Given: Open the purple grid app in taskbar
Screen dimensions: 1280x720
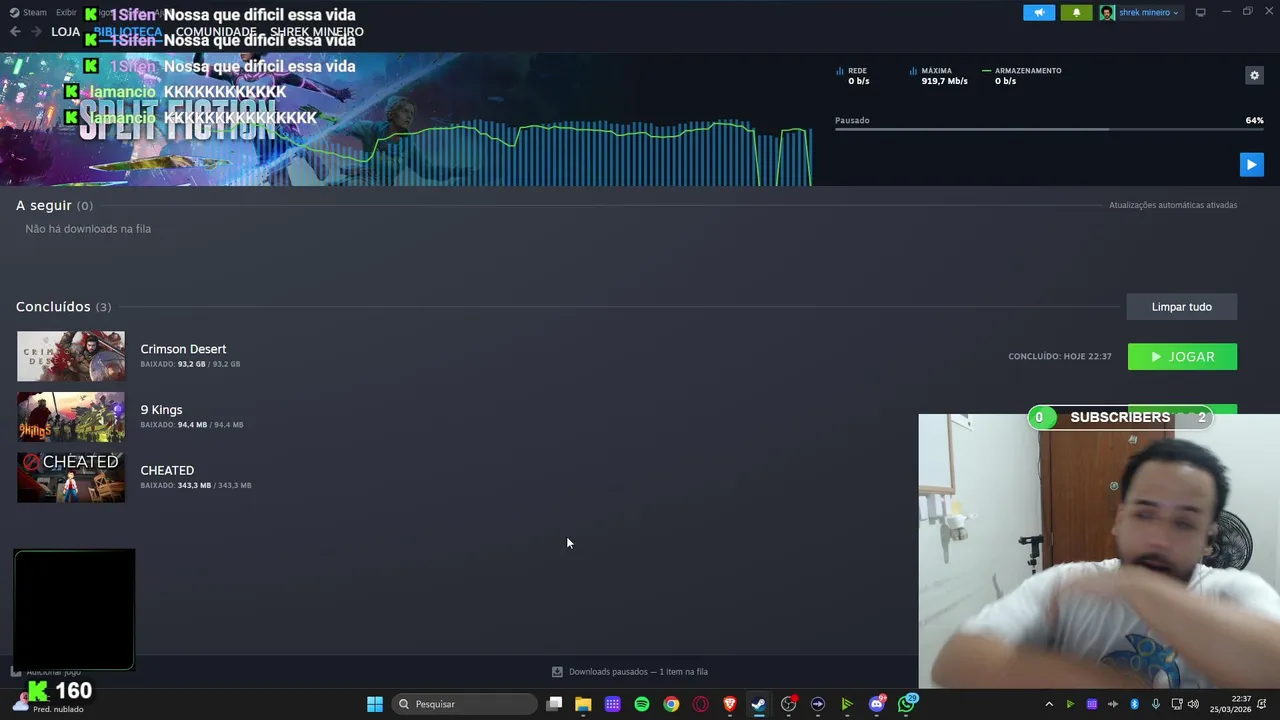Looking at the screenshot, I should click(612, 704).
